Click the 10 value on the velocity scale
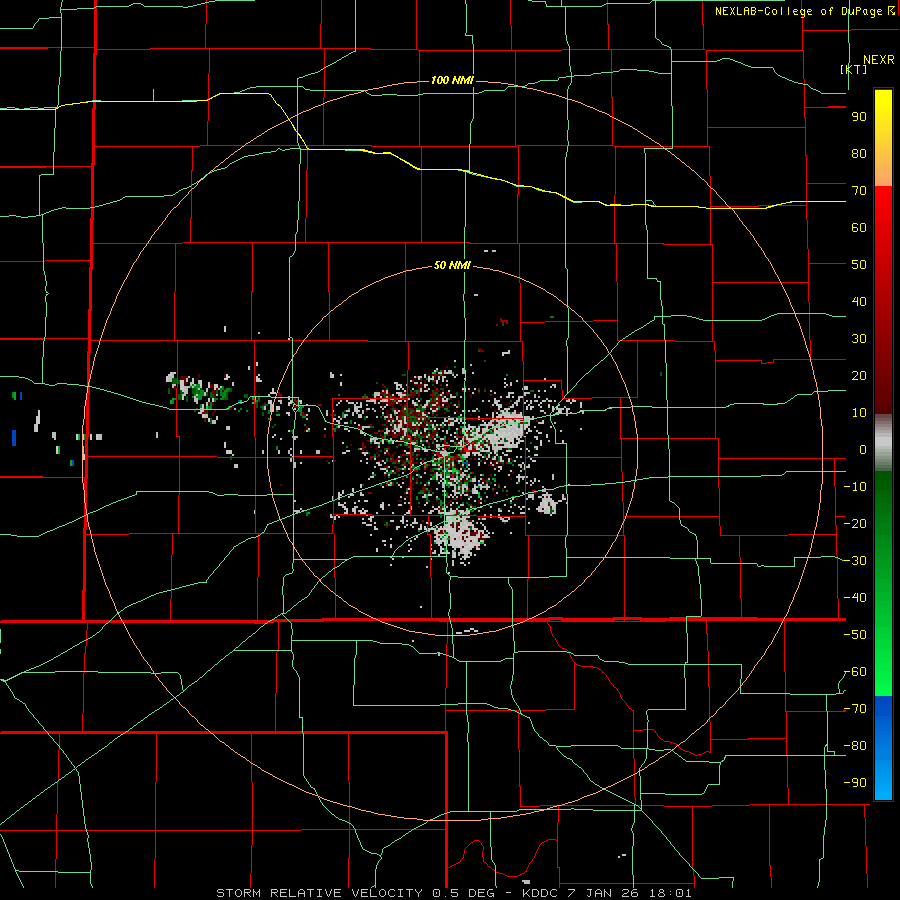Screen dimensions: 900x900 pyautogui.click(x=859, y=413)
